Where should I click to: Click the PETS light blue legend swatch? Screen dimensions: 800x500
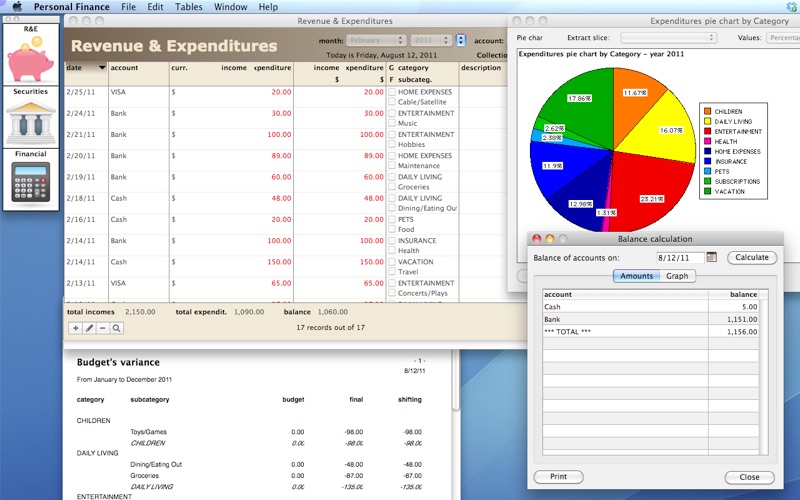[x=708, y=171]
